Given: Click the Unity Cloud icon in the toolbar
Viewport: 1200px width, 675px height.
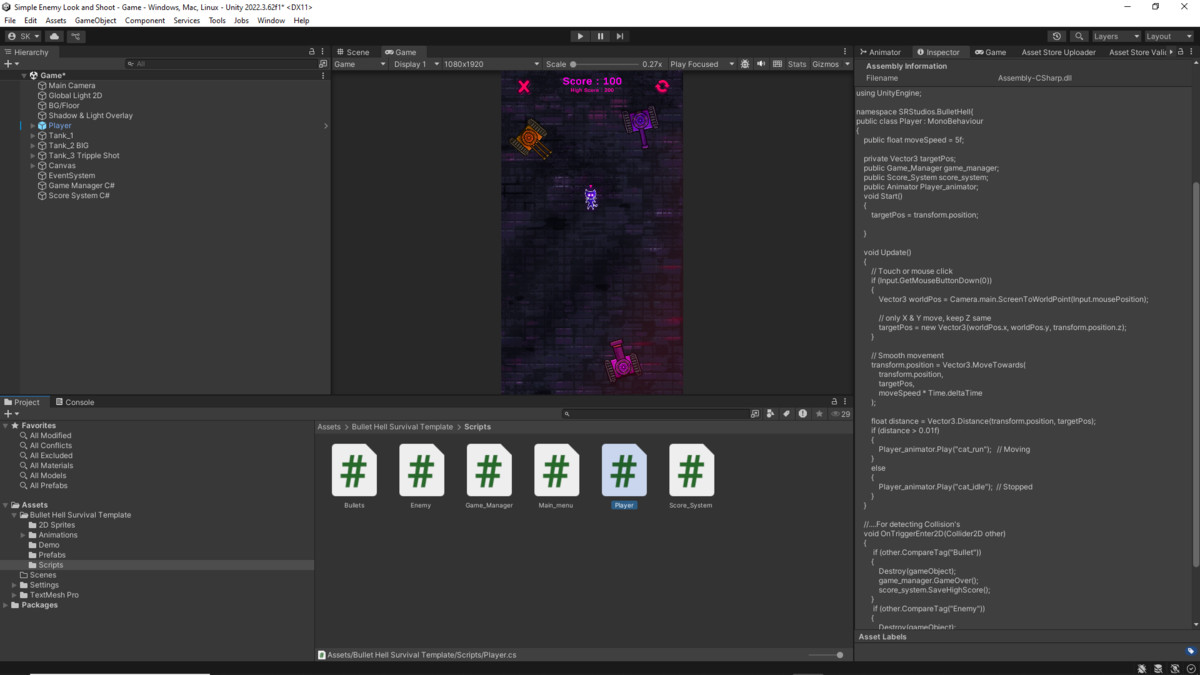Looking at the screenshot, I should (x=54, y=35).
